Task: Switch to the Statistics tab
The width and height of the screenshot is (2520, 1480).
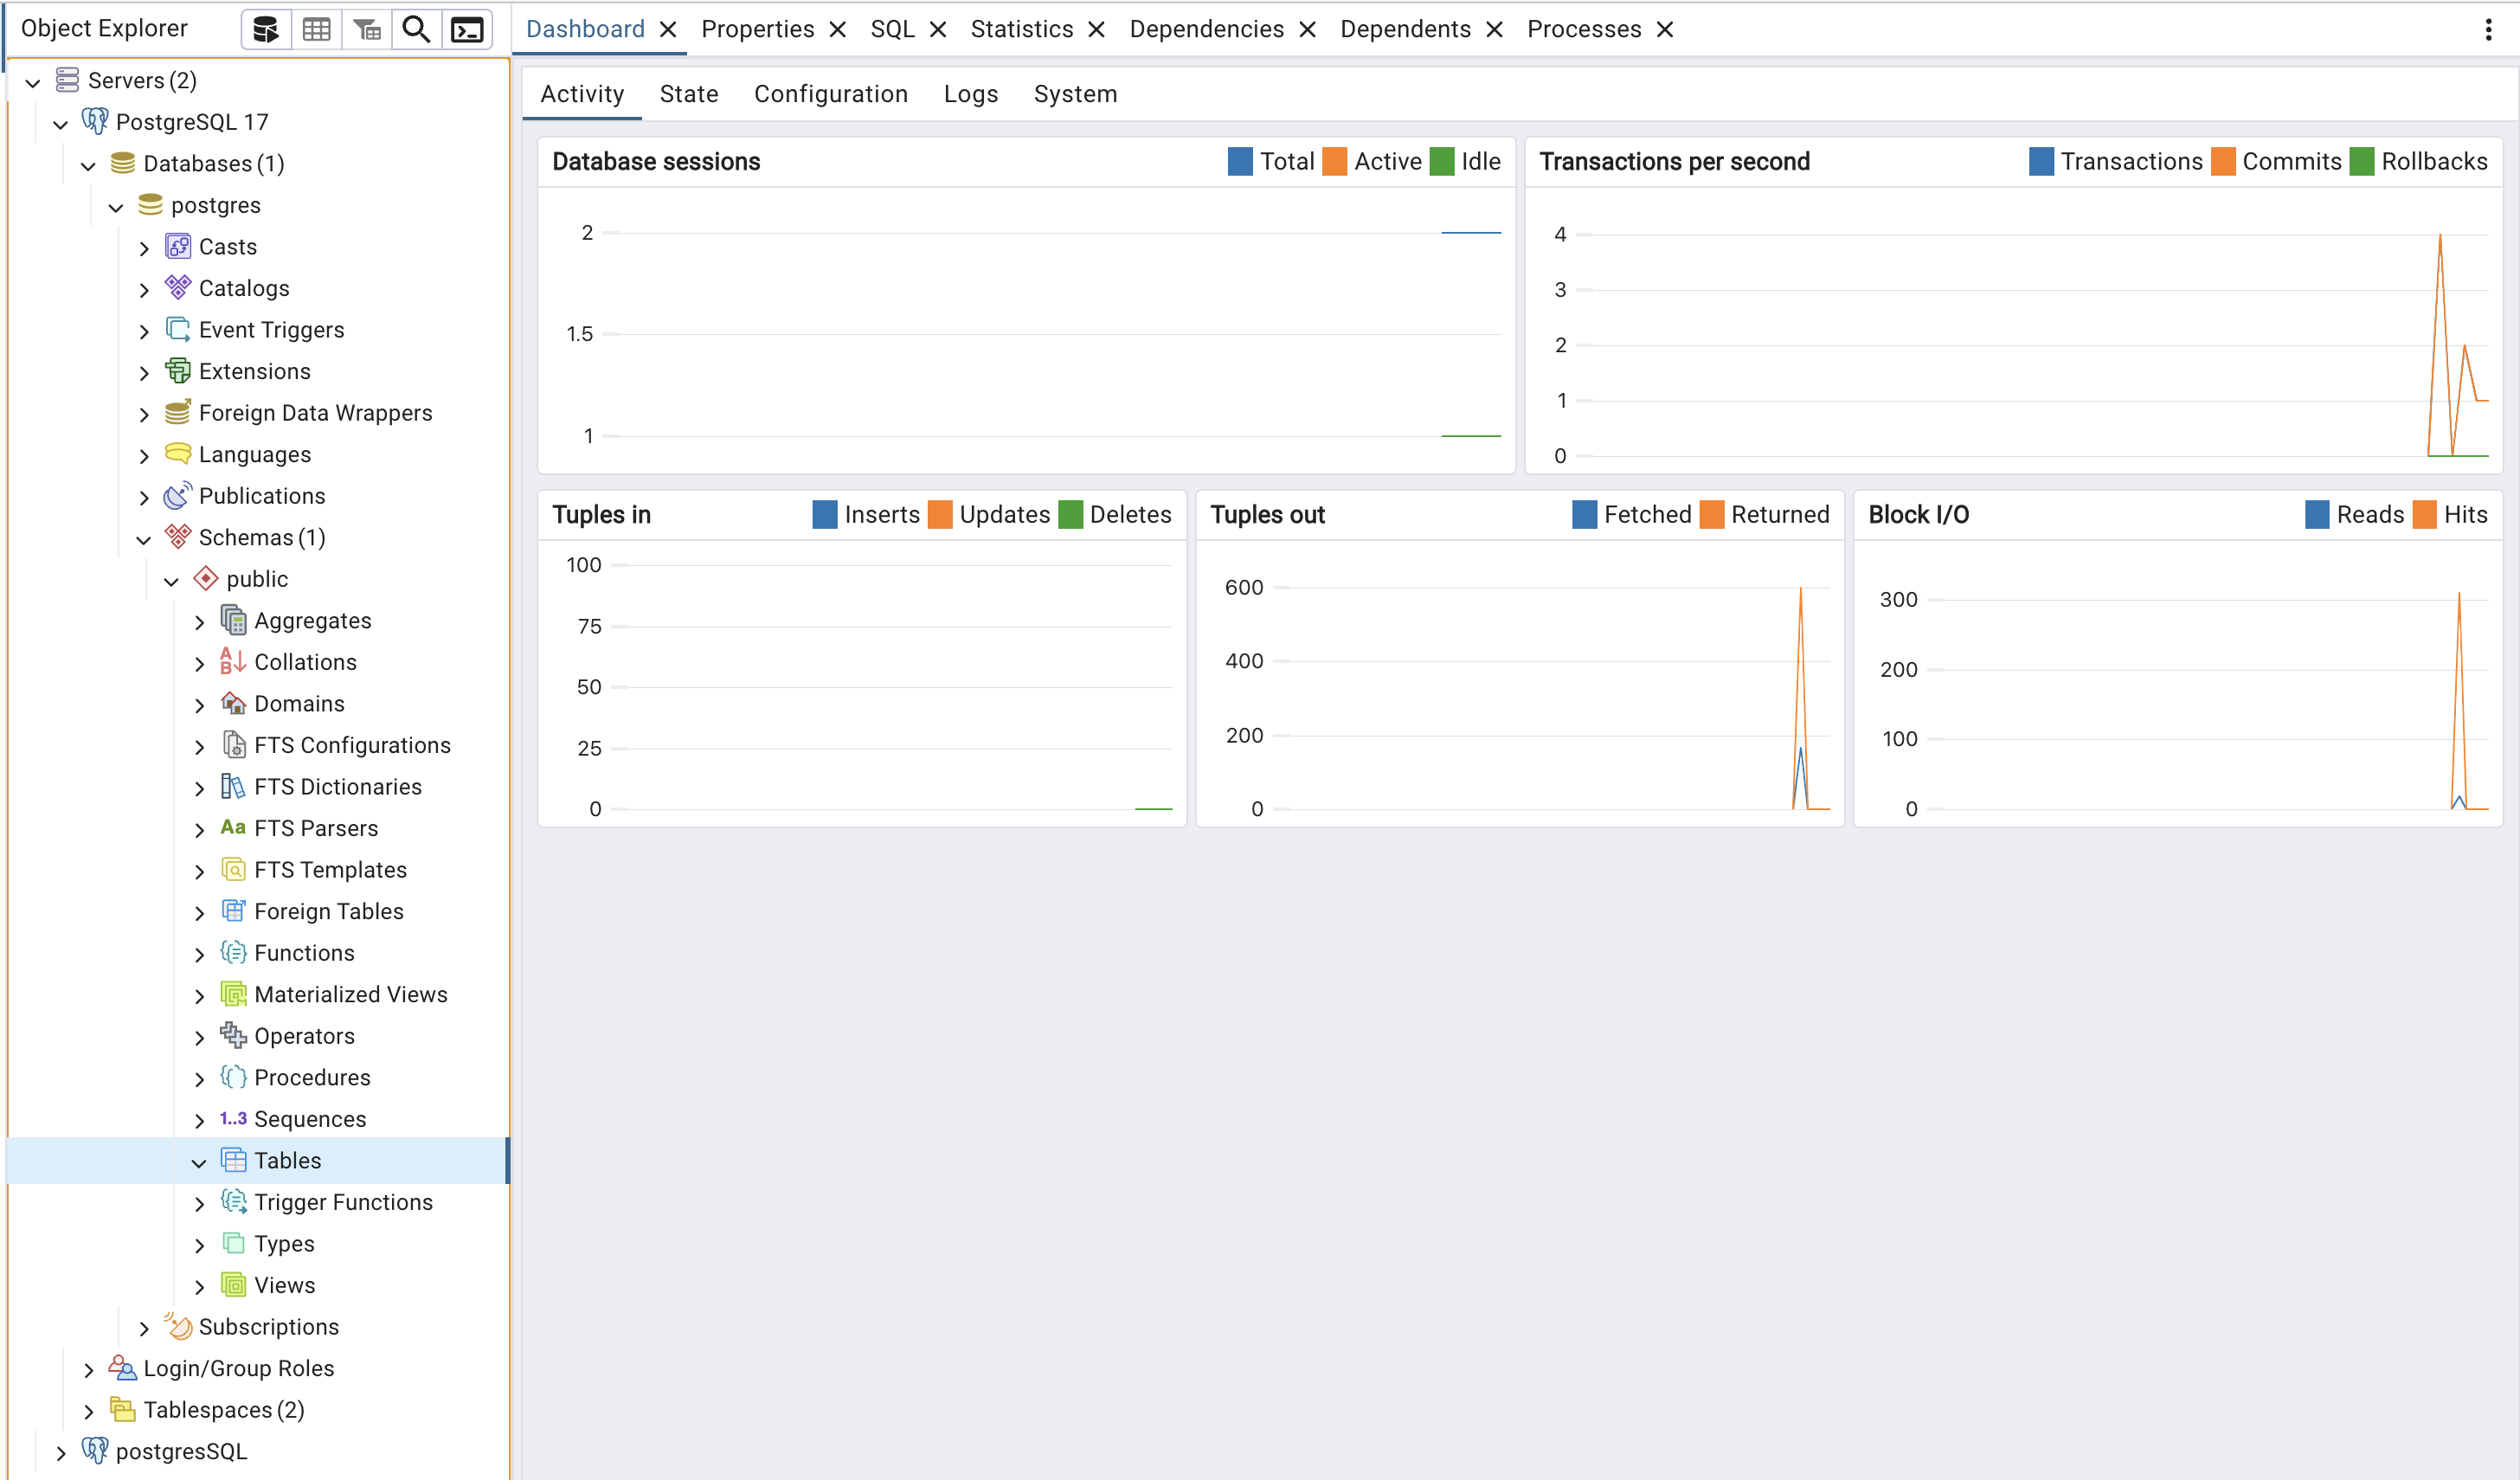Action: click(1021, 29)
